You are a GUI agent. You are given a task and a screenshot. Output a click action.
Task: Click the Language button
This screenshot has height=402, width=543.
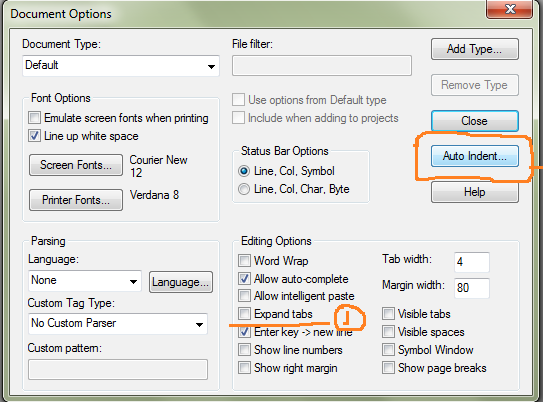tap(181, 282)
